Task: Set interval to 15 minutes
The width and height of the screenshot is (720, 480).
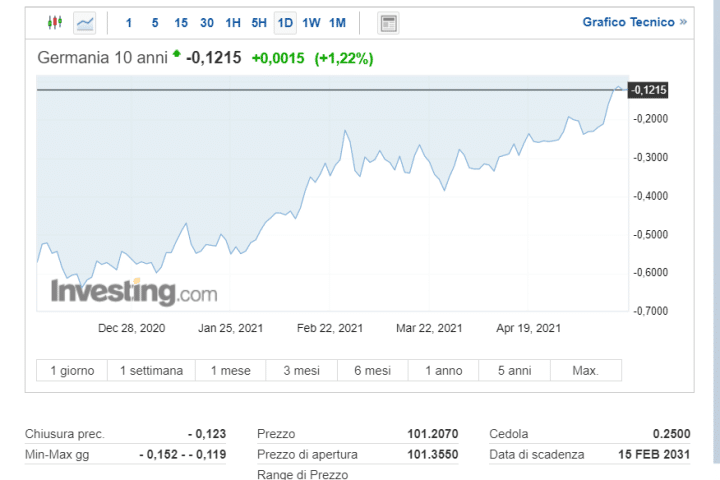Action: pos(180,22)
